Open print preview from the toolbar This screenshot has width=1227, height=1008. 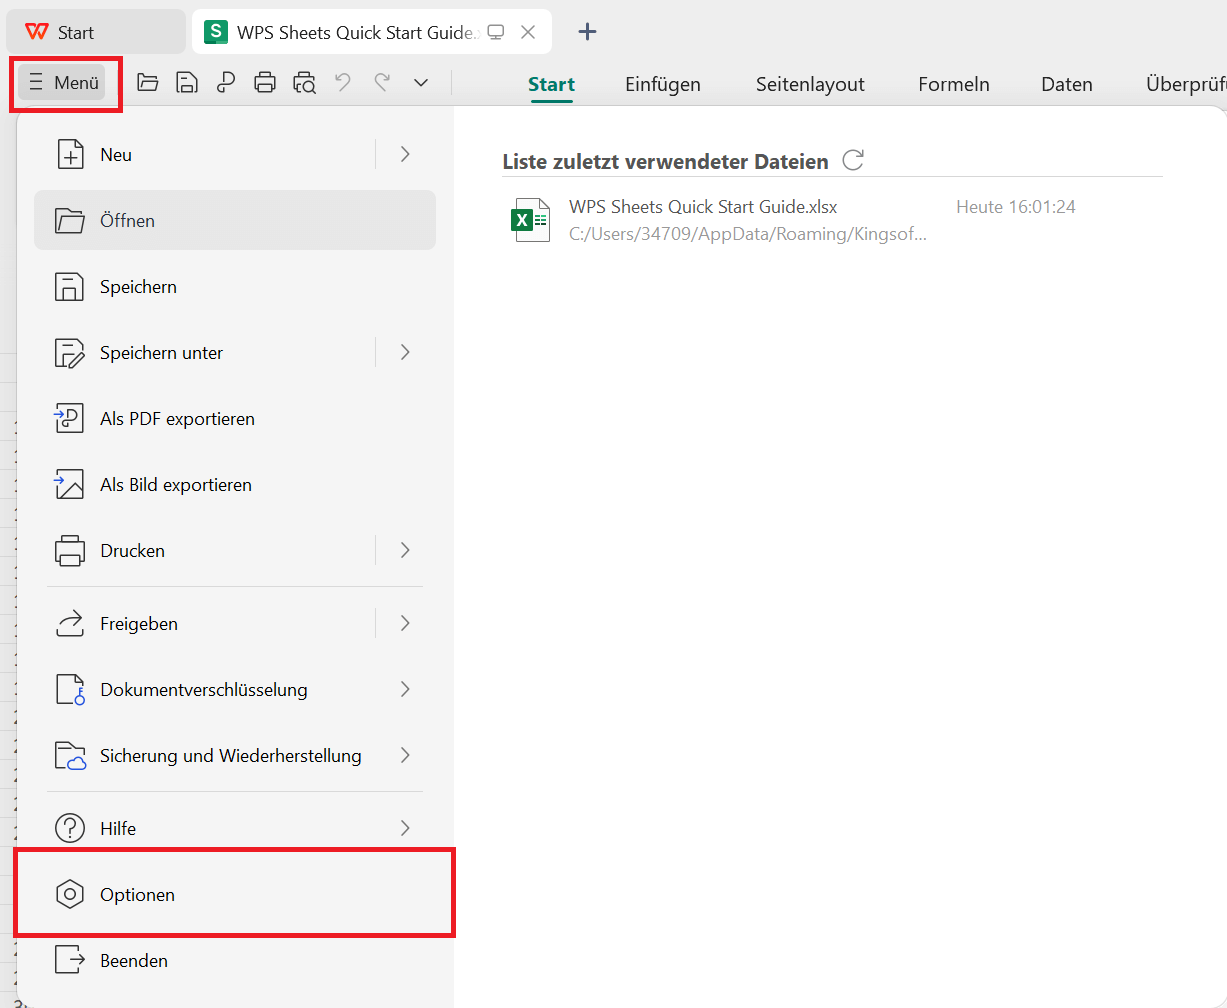click(304, 83)
